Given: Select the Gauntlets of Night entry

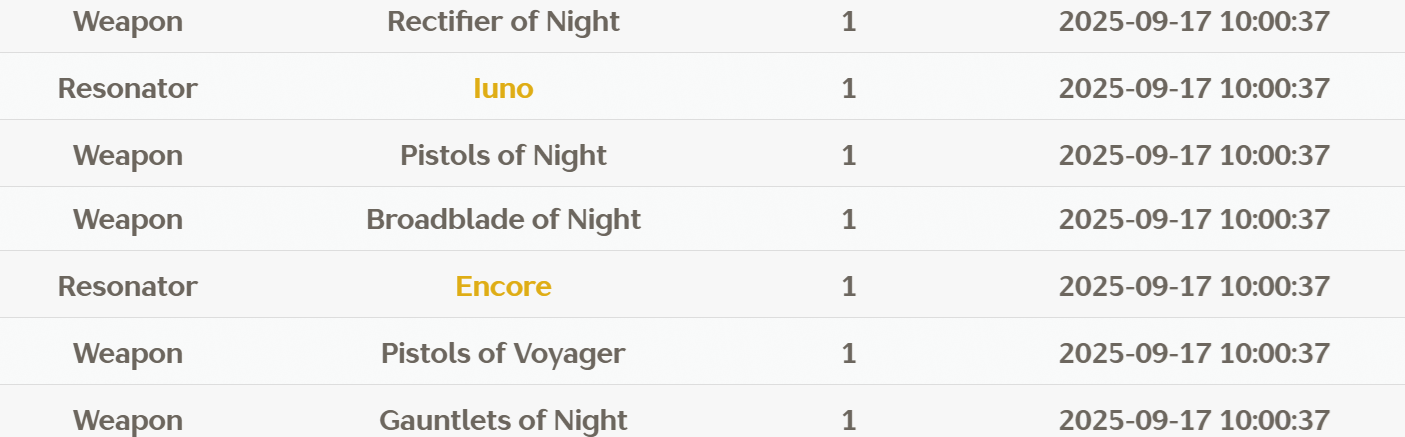Looking at the screenshot, I should tap(503, 420).
